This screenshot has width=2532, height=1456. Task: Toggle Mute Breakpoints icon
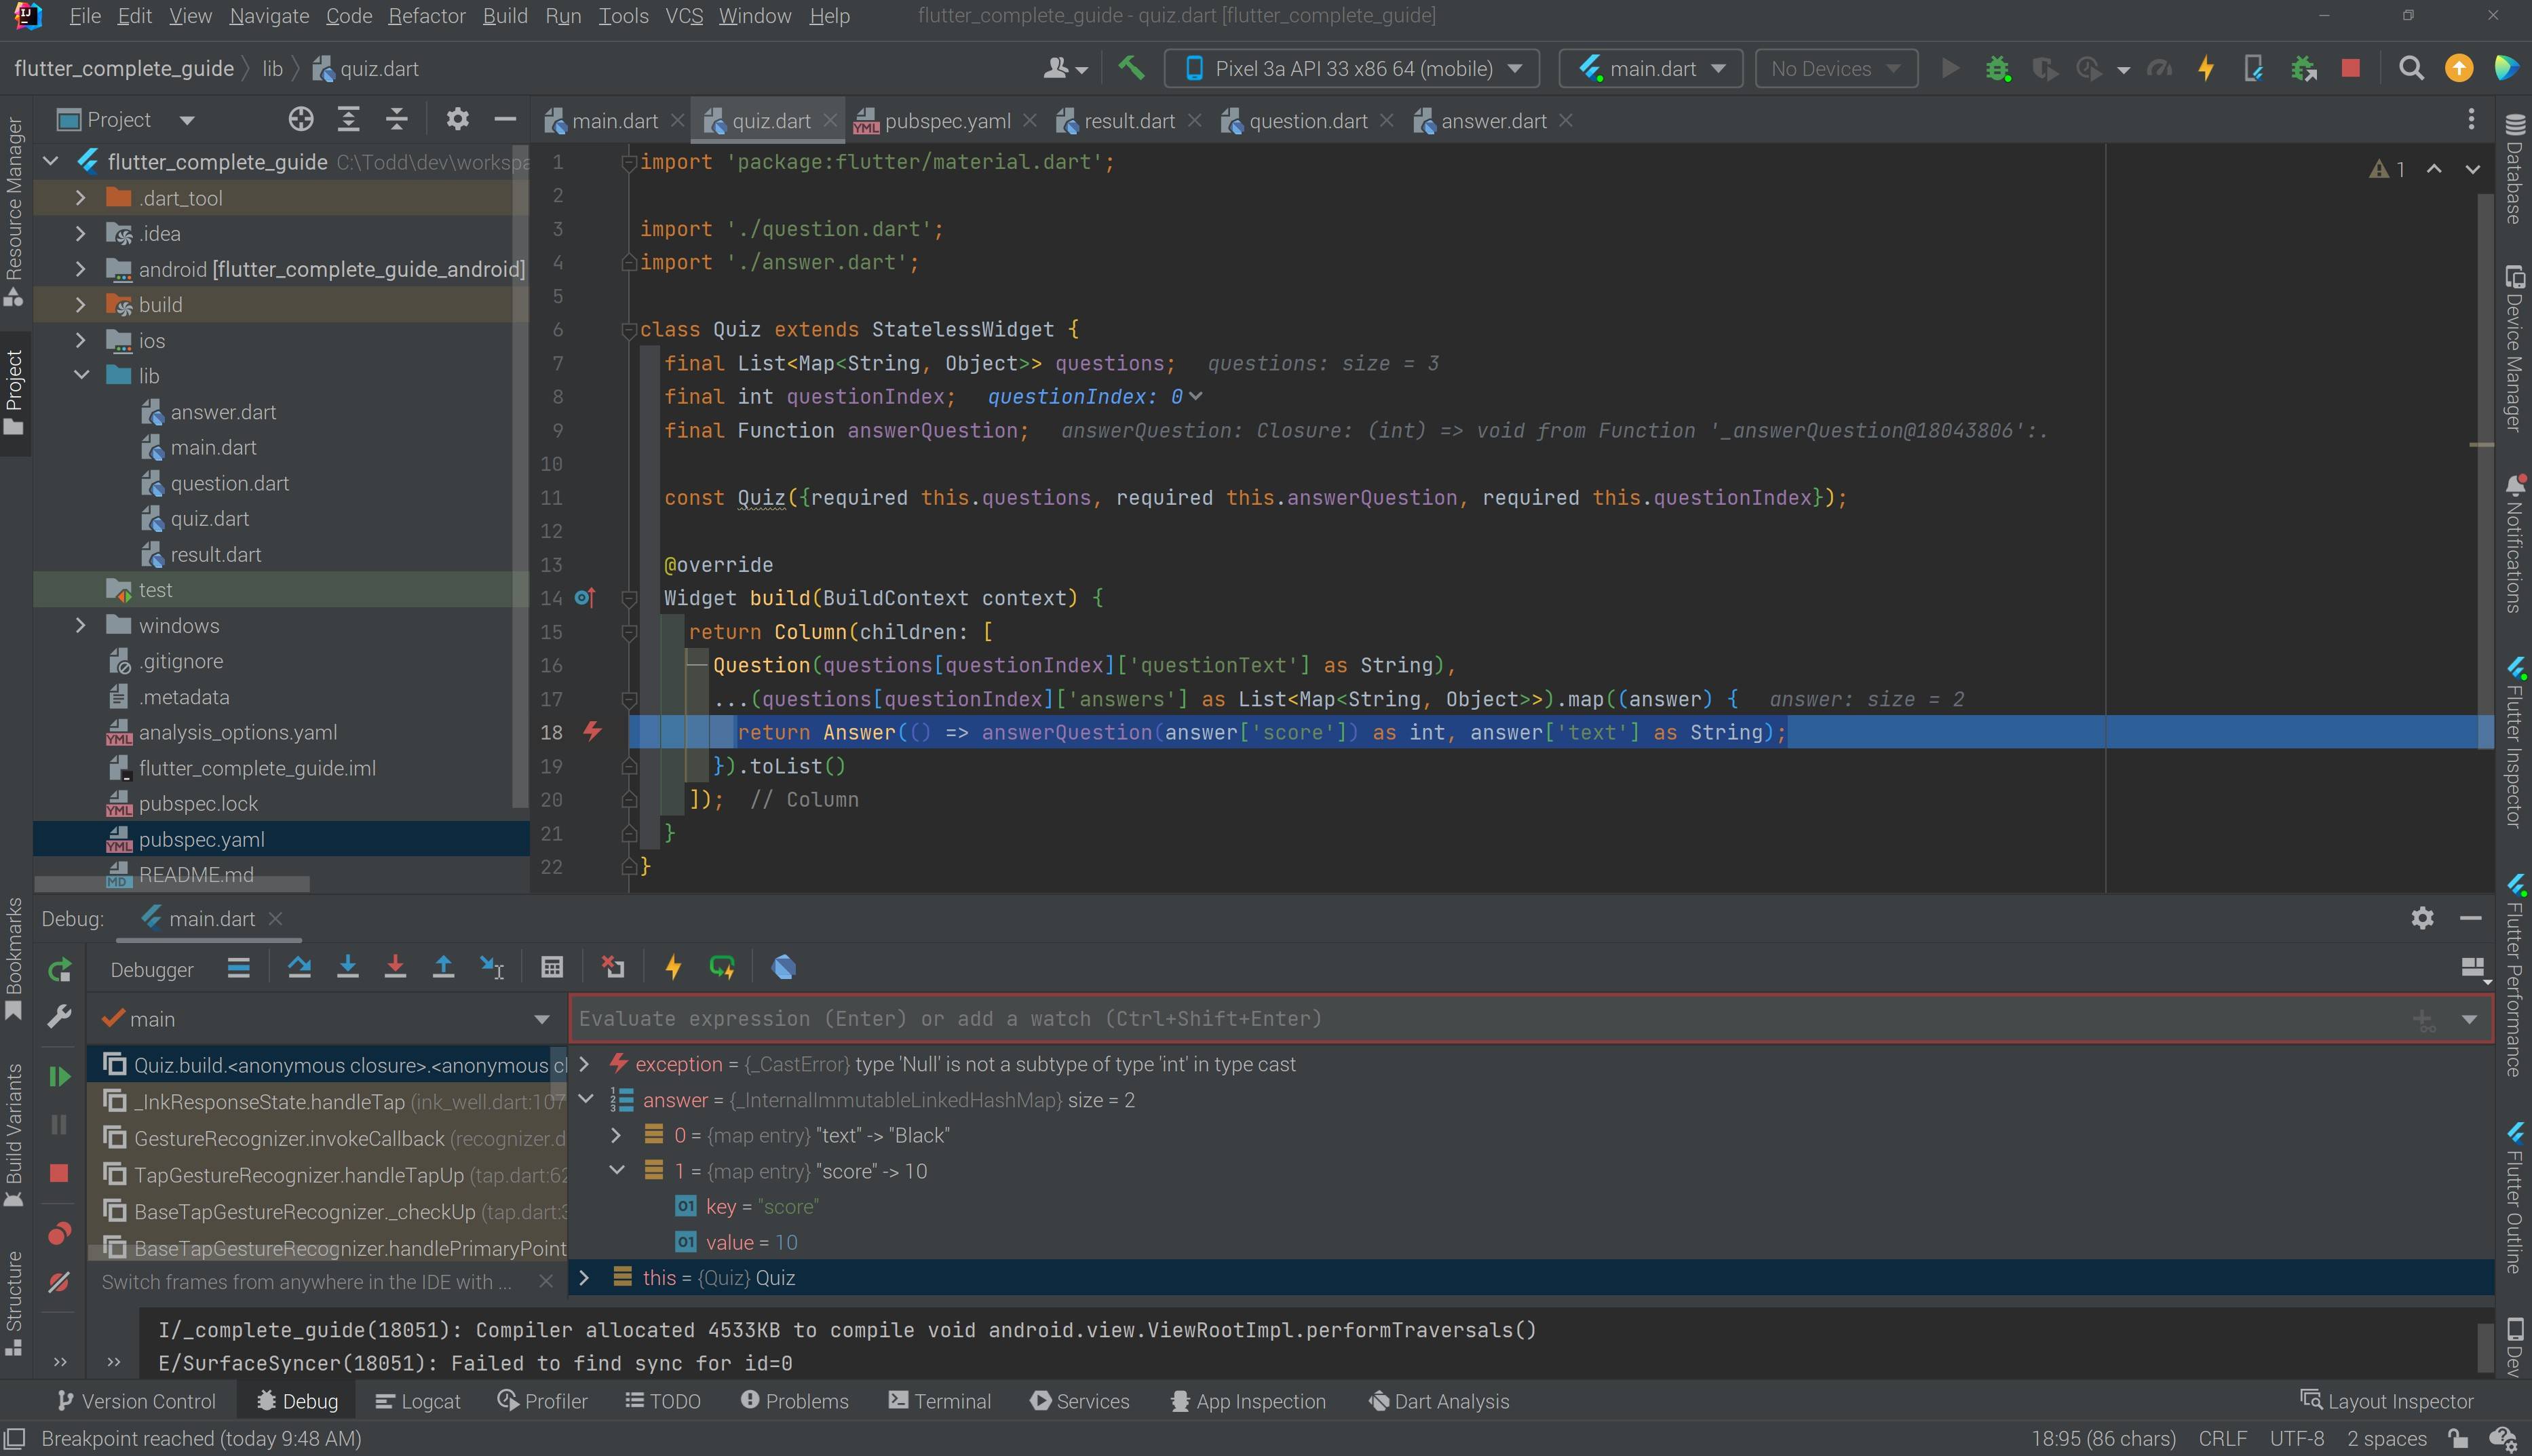coord(59,1282)
